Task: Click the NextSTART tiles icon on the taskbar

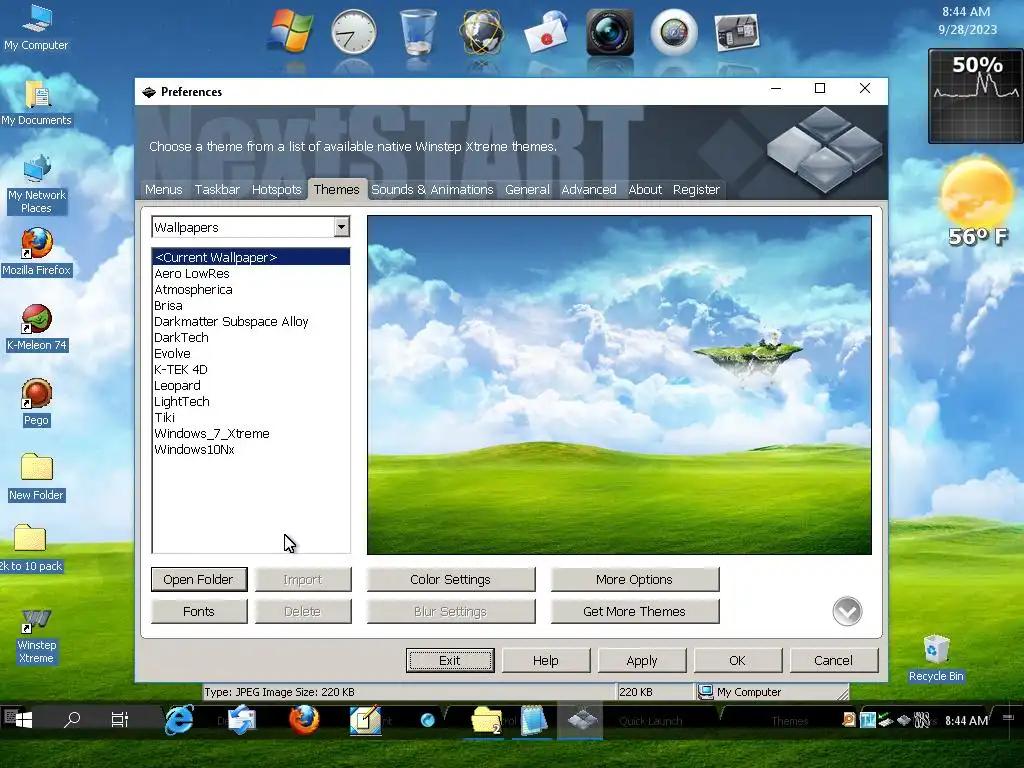Action: point(582,720)
